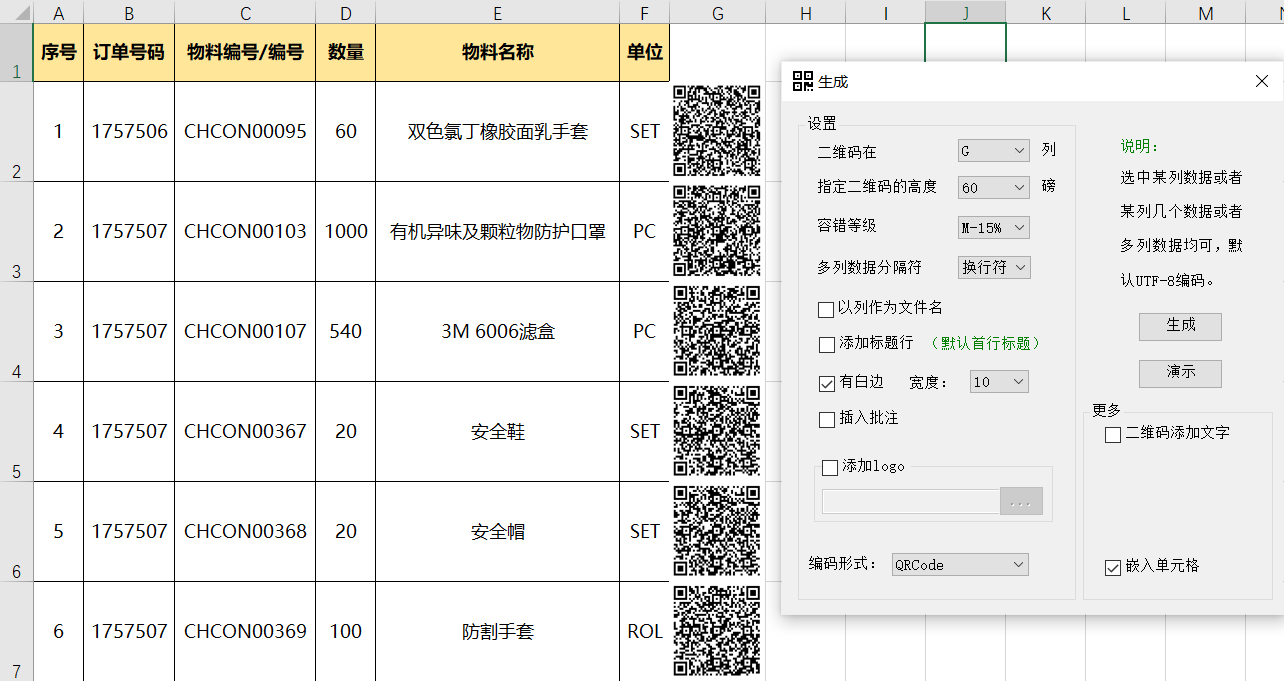This screenshot has width=1284, height=681.
Task: Select the QR code image beside 安全鞋
Action: click(717, 431)
